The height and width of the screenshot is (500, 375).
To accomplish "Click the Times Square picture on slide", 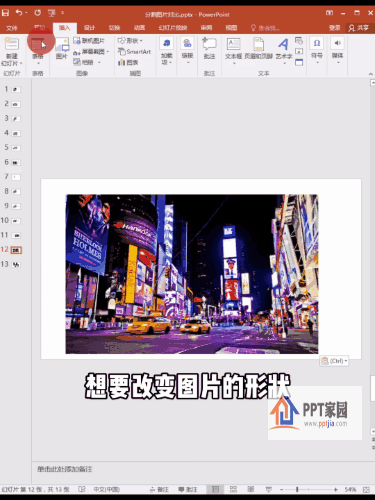I will point(192,274).
